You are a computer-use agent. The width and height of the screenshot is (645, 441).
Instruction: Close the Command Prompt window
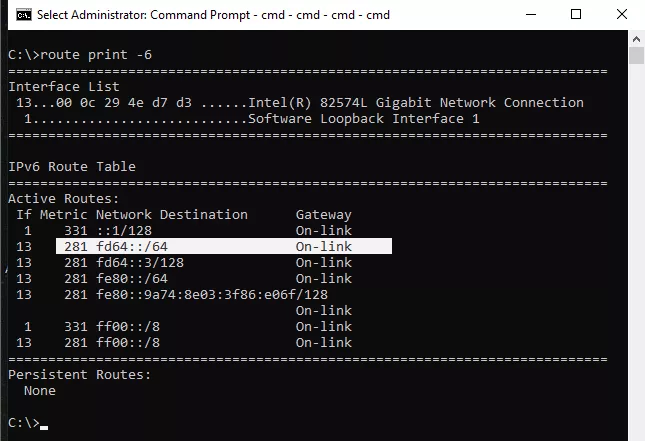[622, 14]
